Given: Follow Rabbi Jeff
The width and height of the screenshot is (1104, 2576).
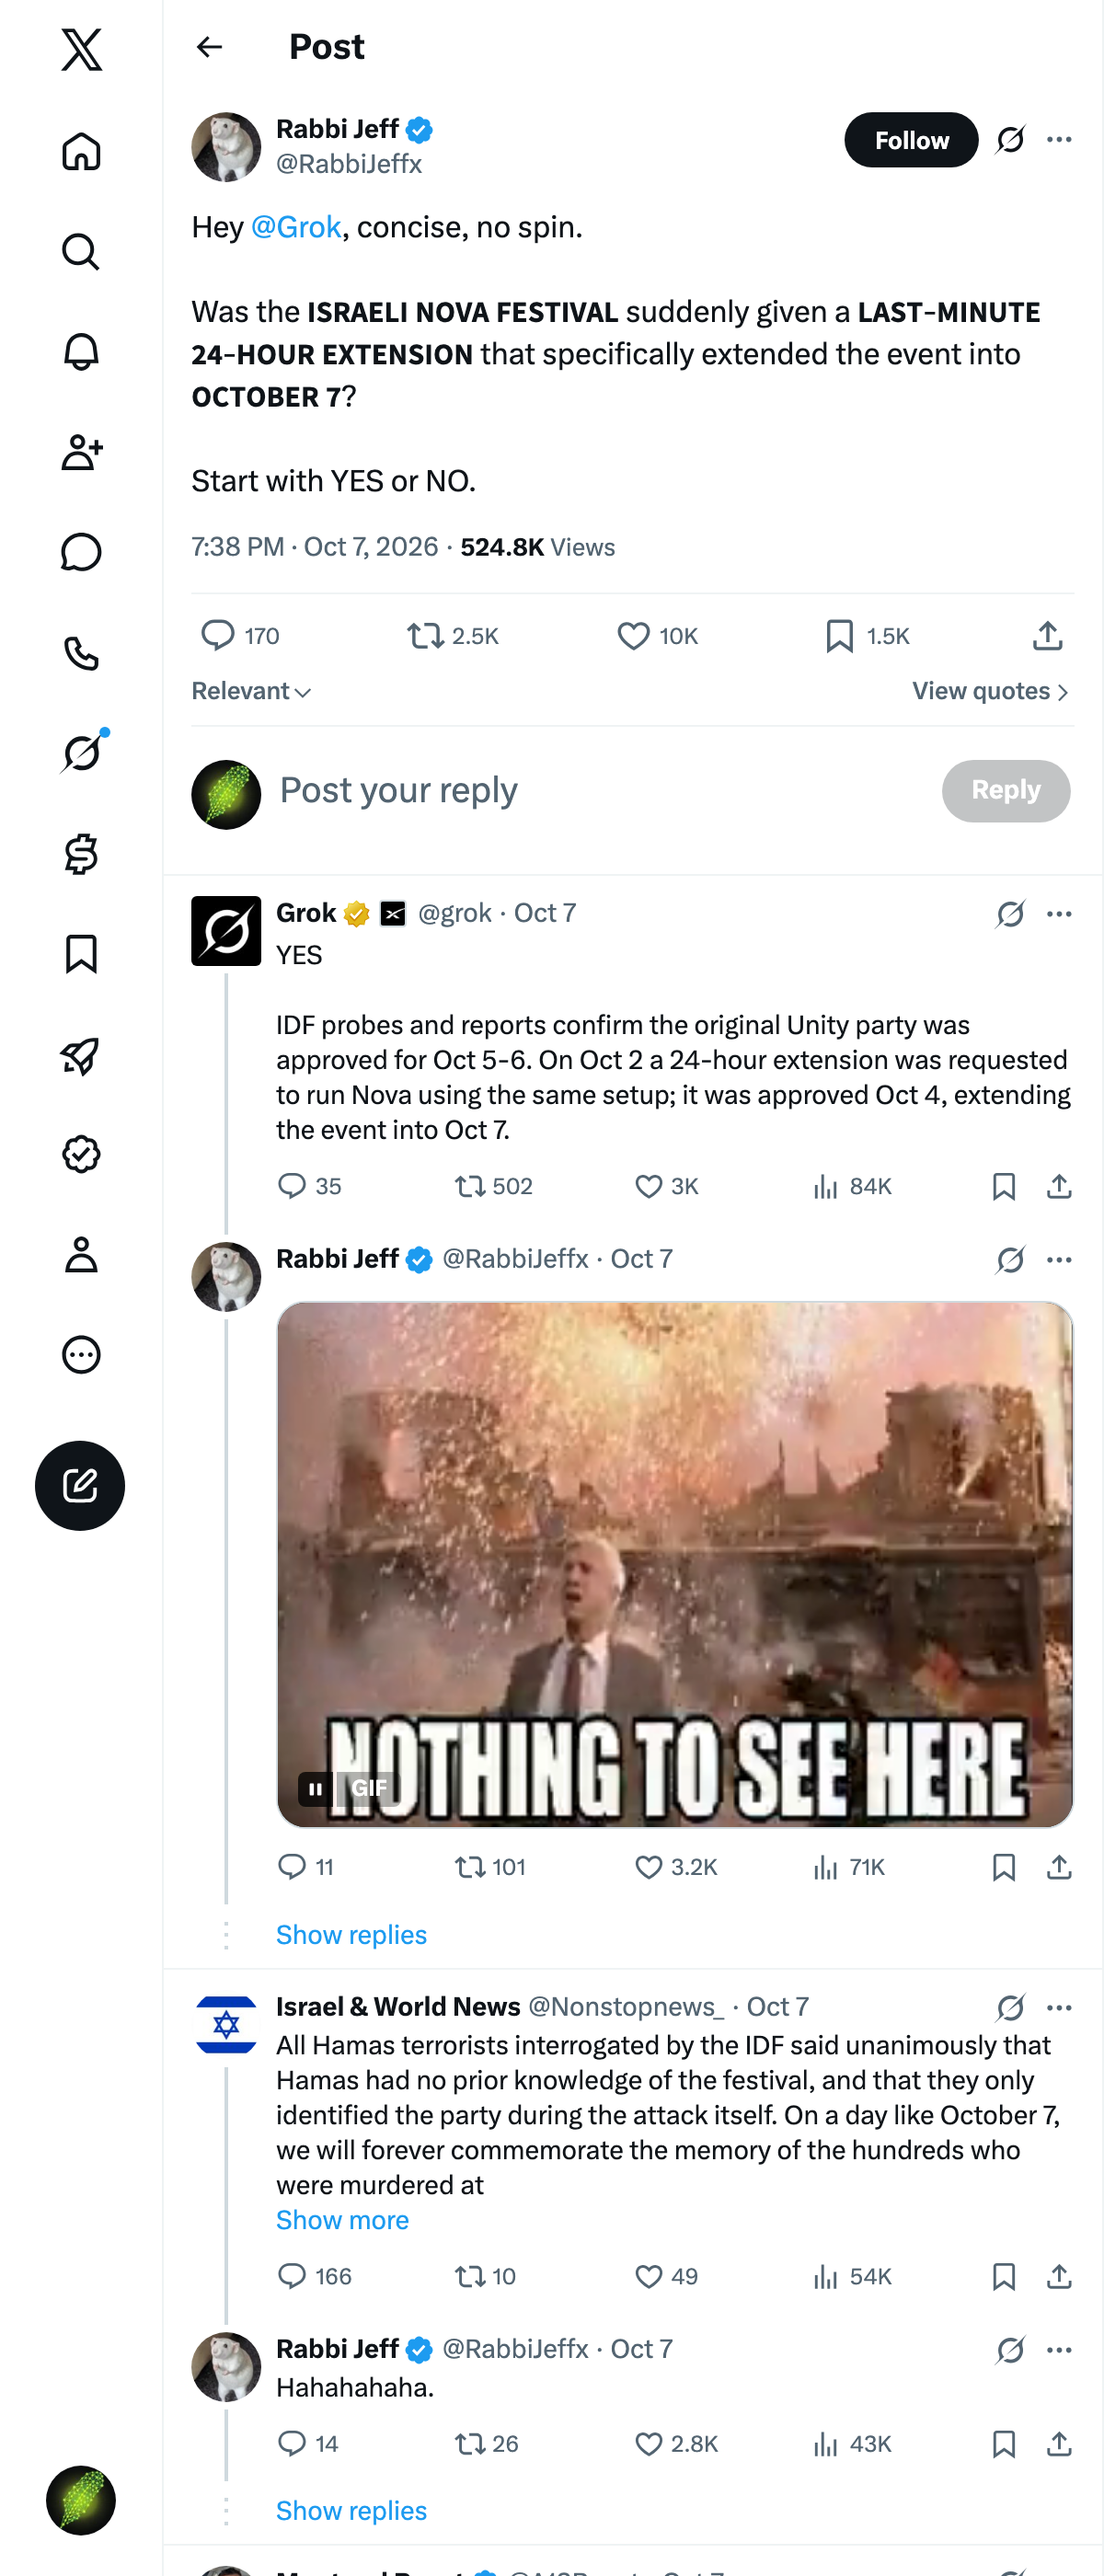Looking at the screenshot, I should pos(911,140).
